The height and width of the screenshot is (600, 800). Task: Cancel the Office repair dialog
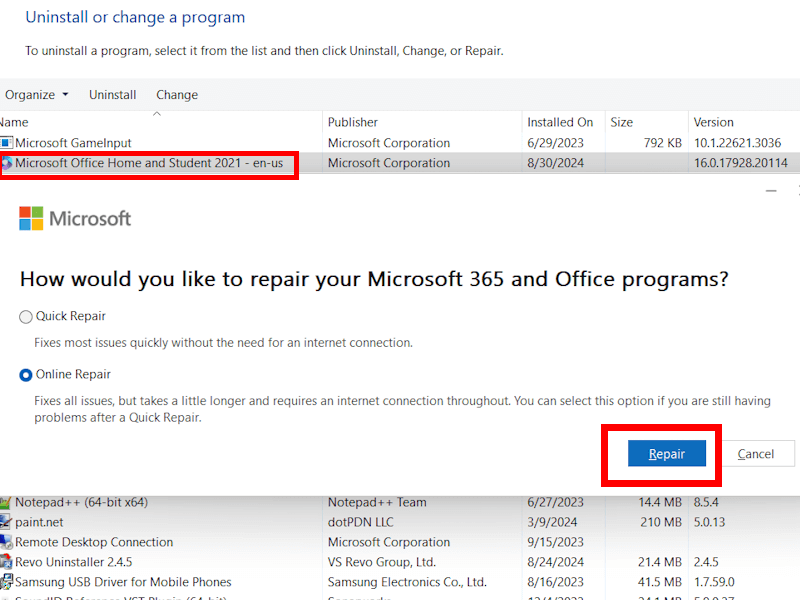tap(756, 454)
